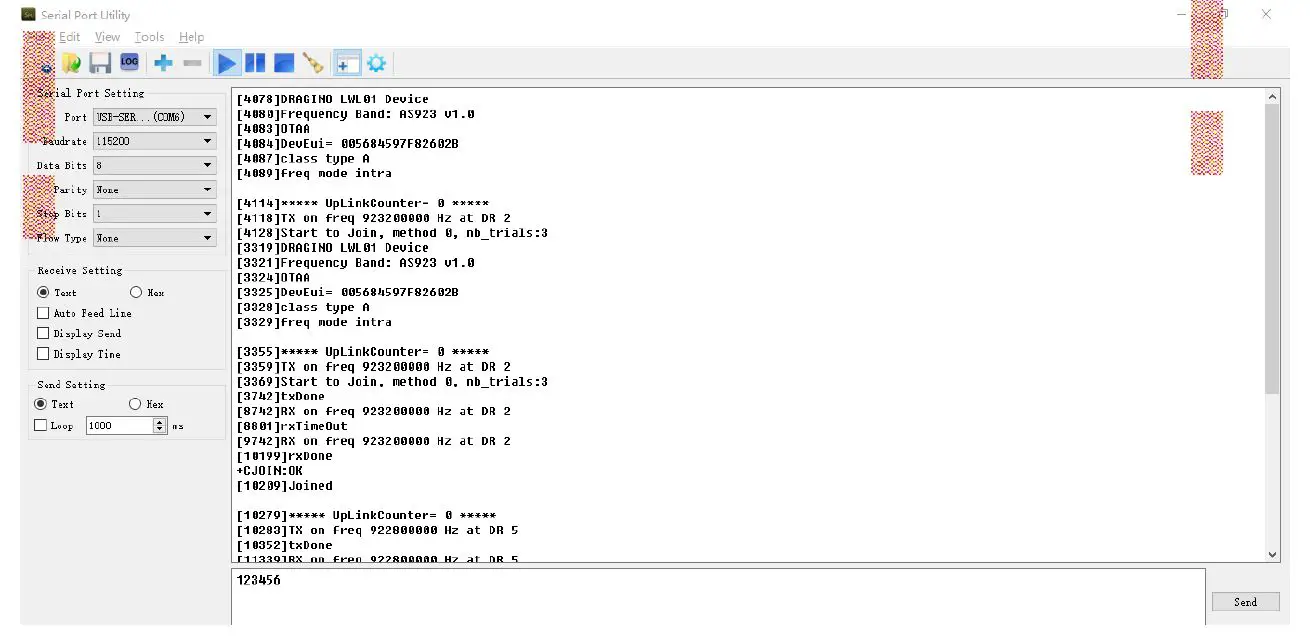Viewport: 1310px width, 640px height.
Task: Click the '[3321]Frequency Band: AS923 v1.0' line
Action: click(355, 263)
